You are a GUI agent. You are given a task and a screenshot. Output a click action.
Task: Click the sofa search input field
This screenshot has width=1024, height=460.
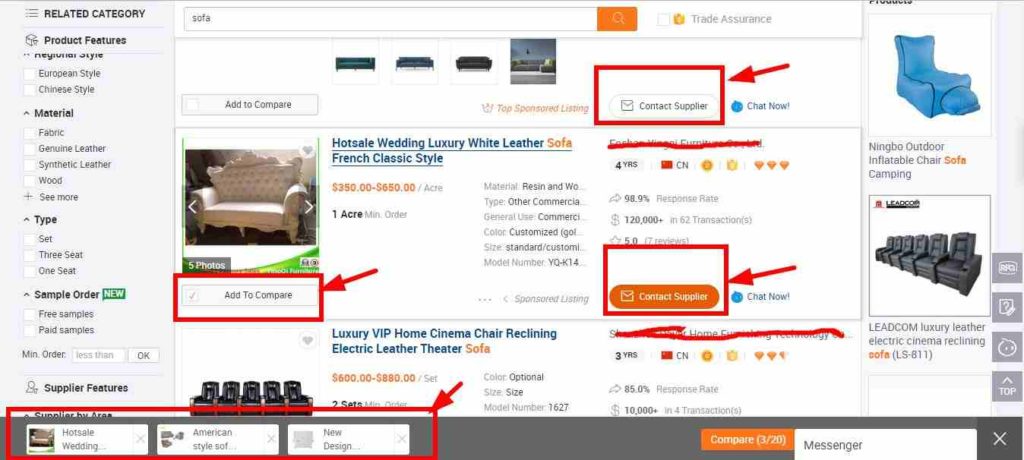[391, 18]
